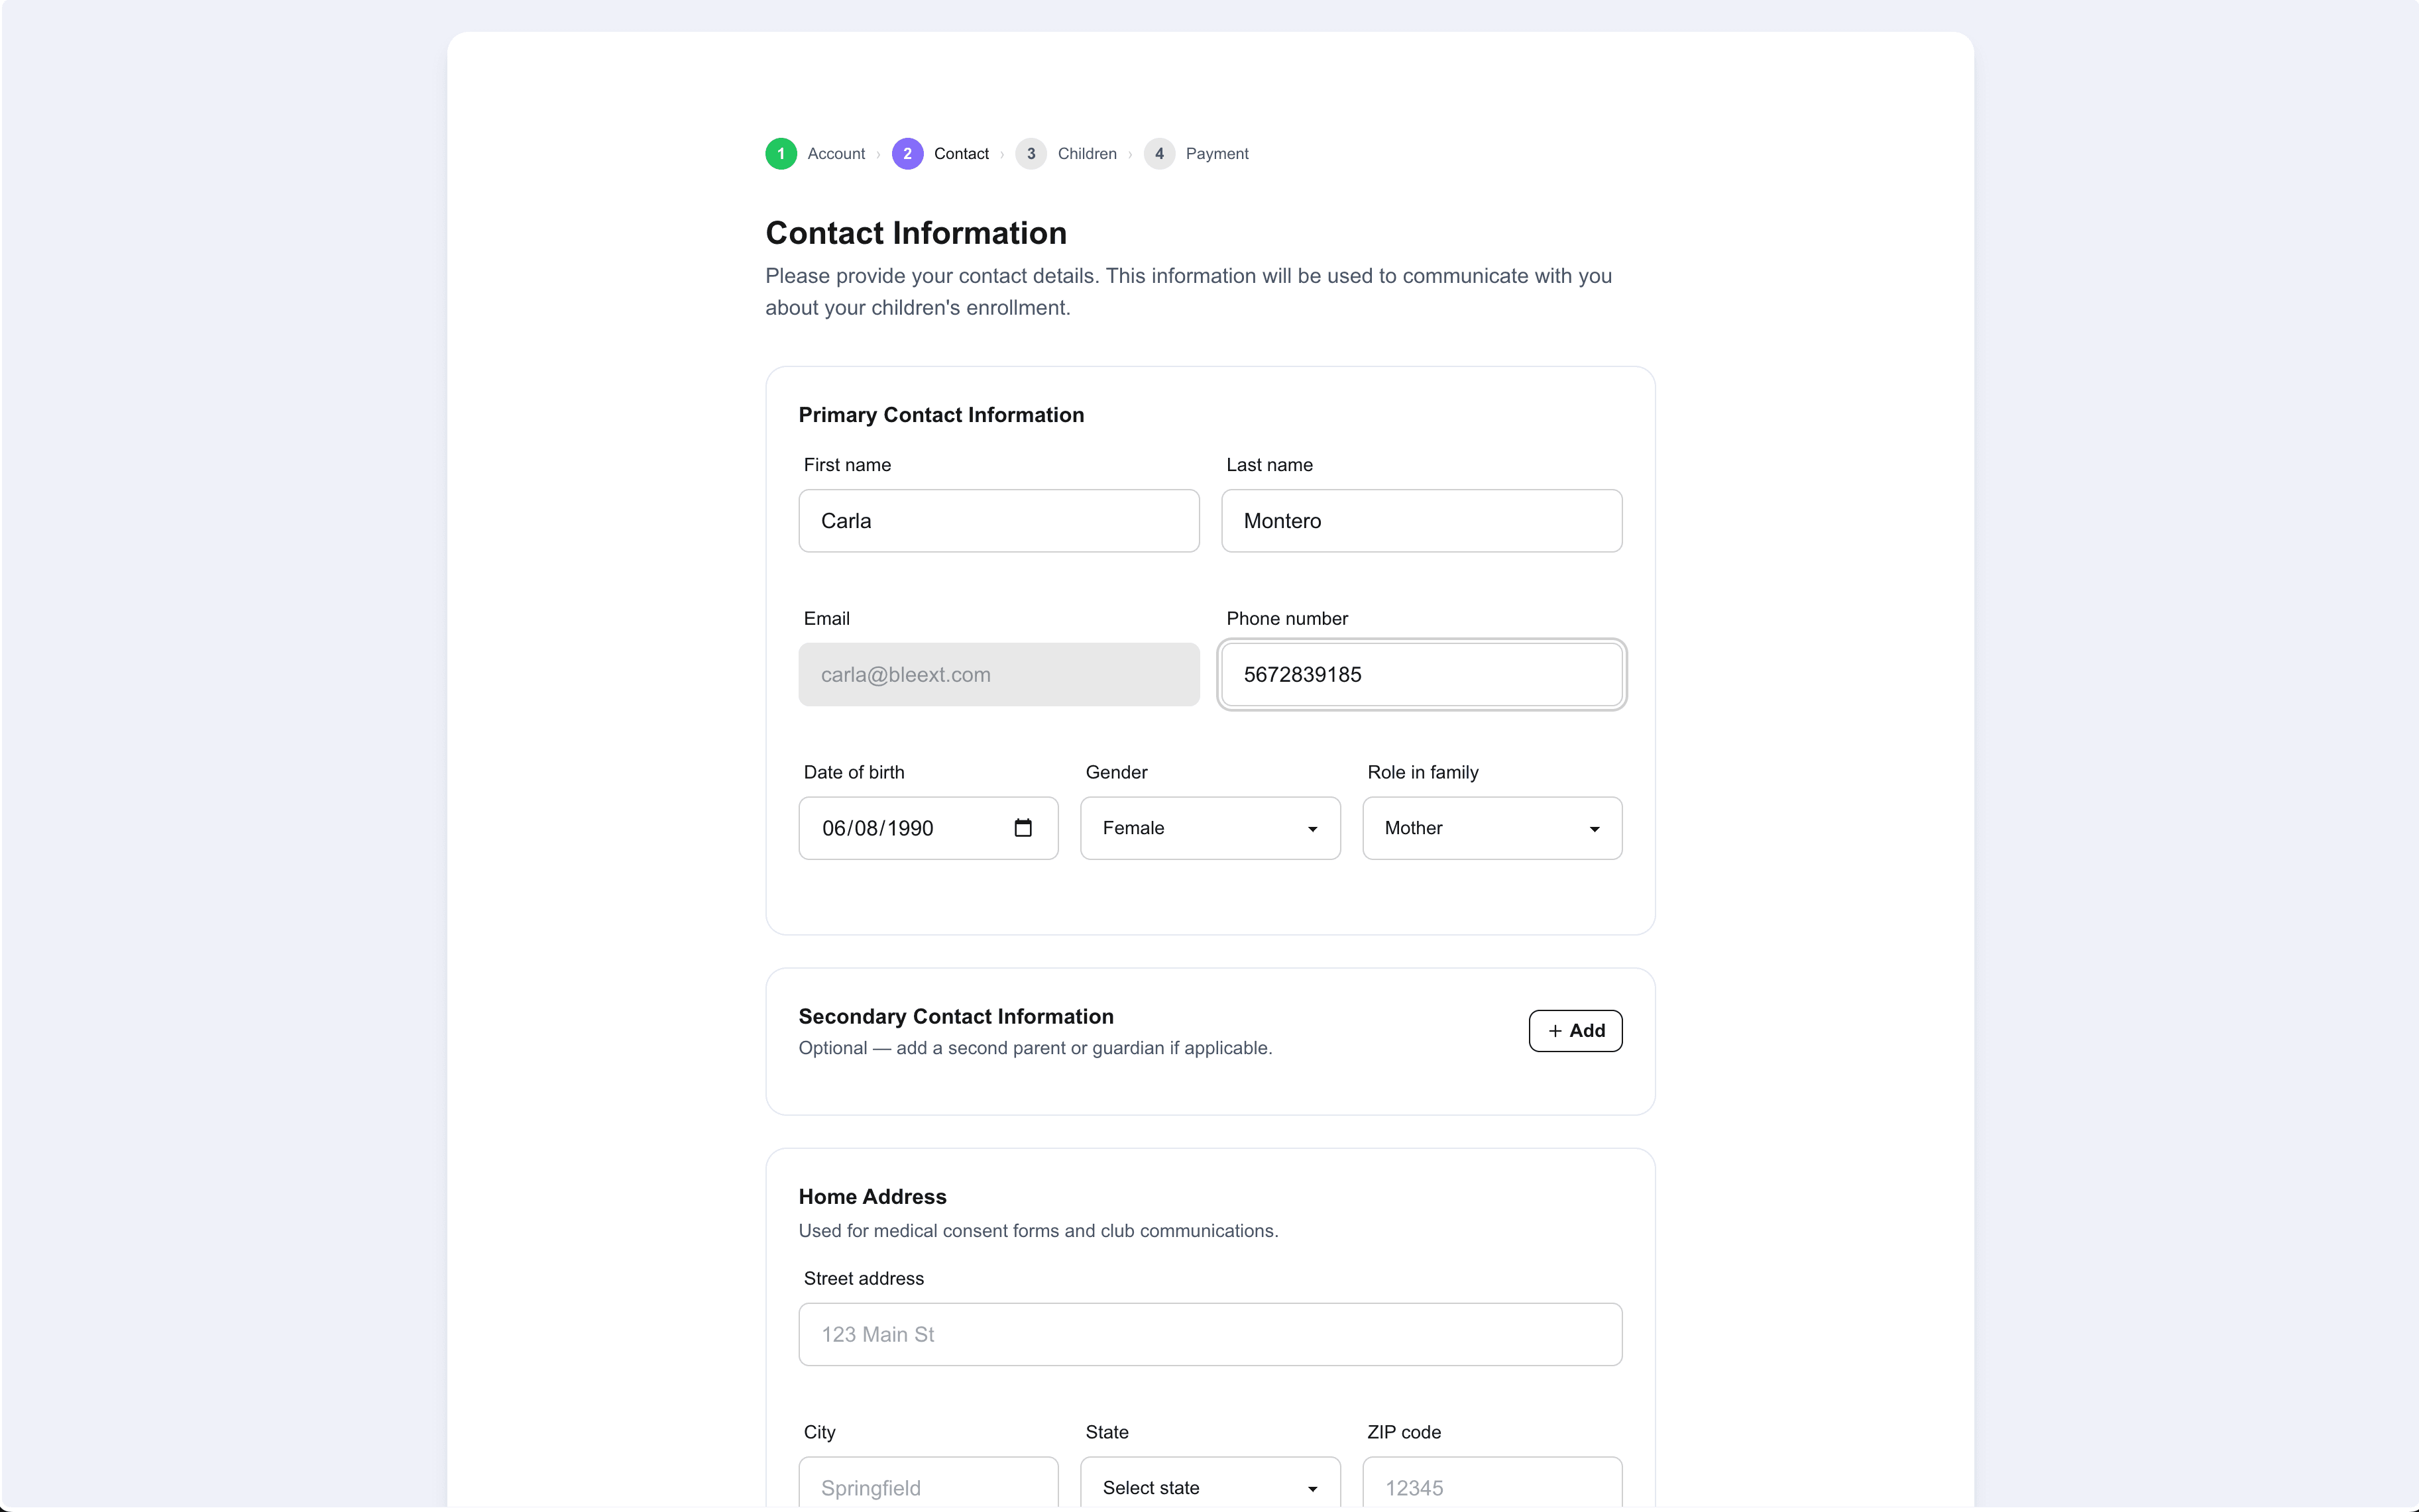Go to the Payment step label
The height and width of the screenshot is (1512, 2419).
pyautogui.click(x=1217, y=154)
